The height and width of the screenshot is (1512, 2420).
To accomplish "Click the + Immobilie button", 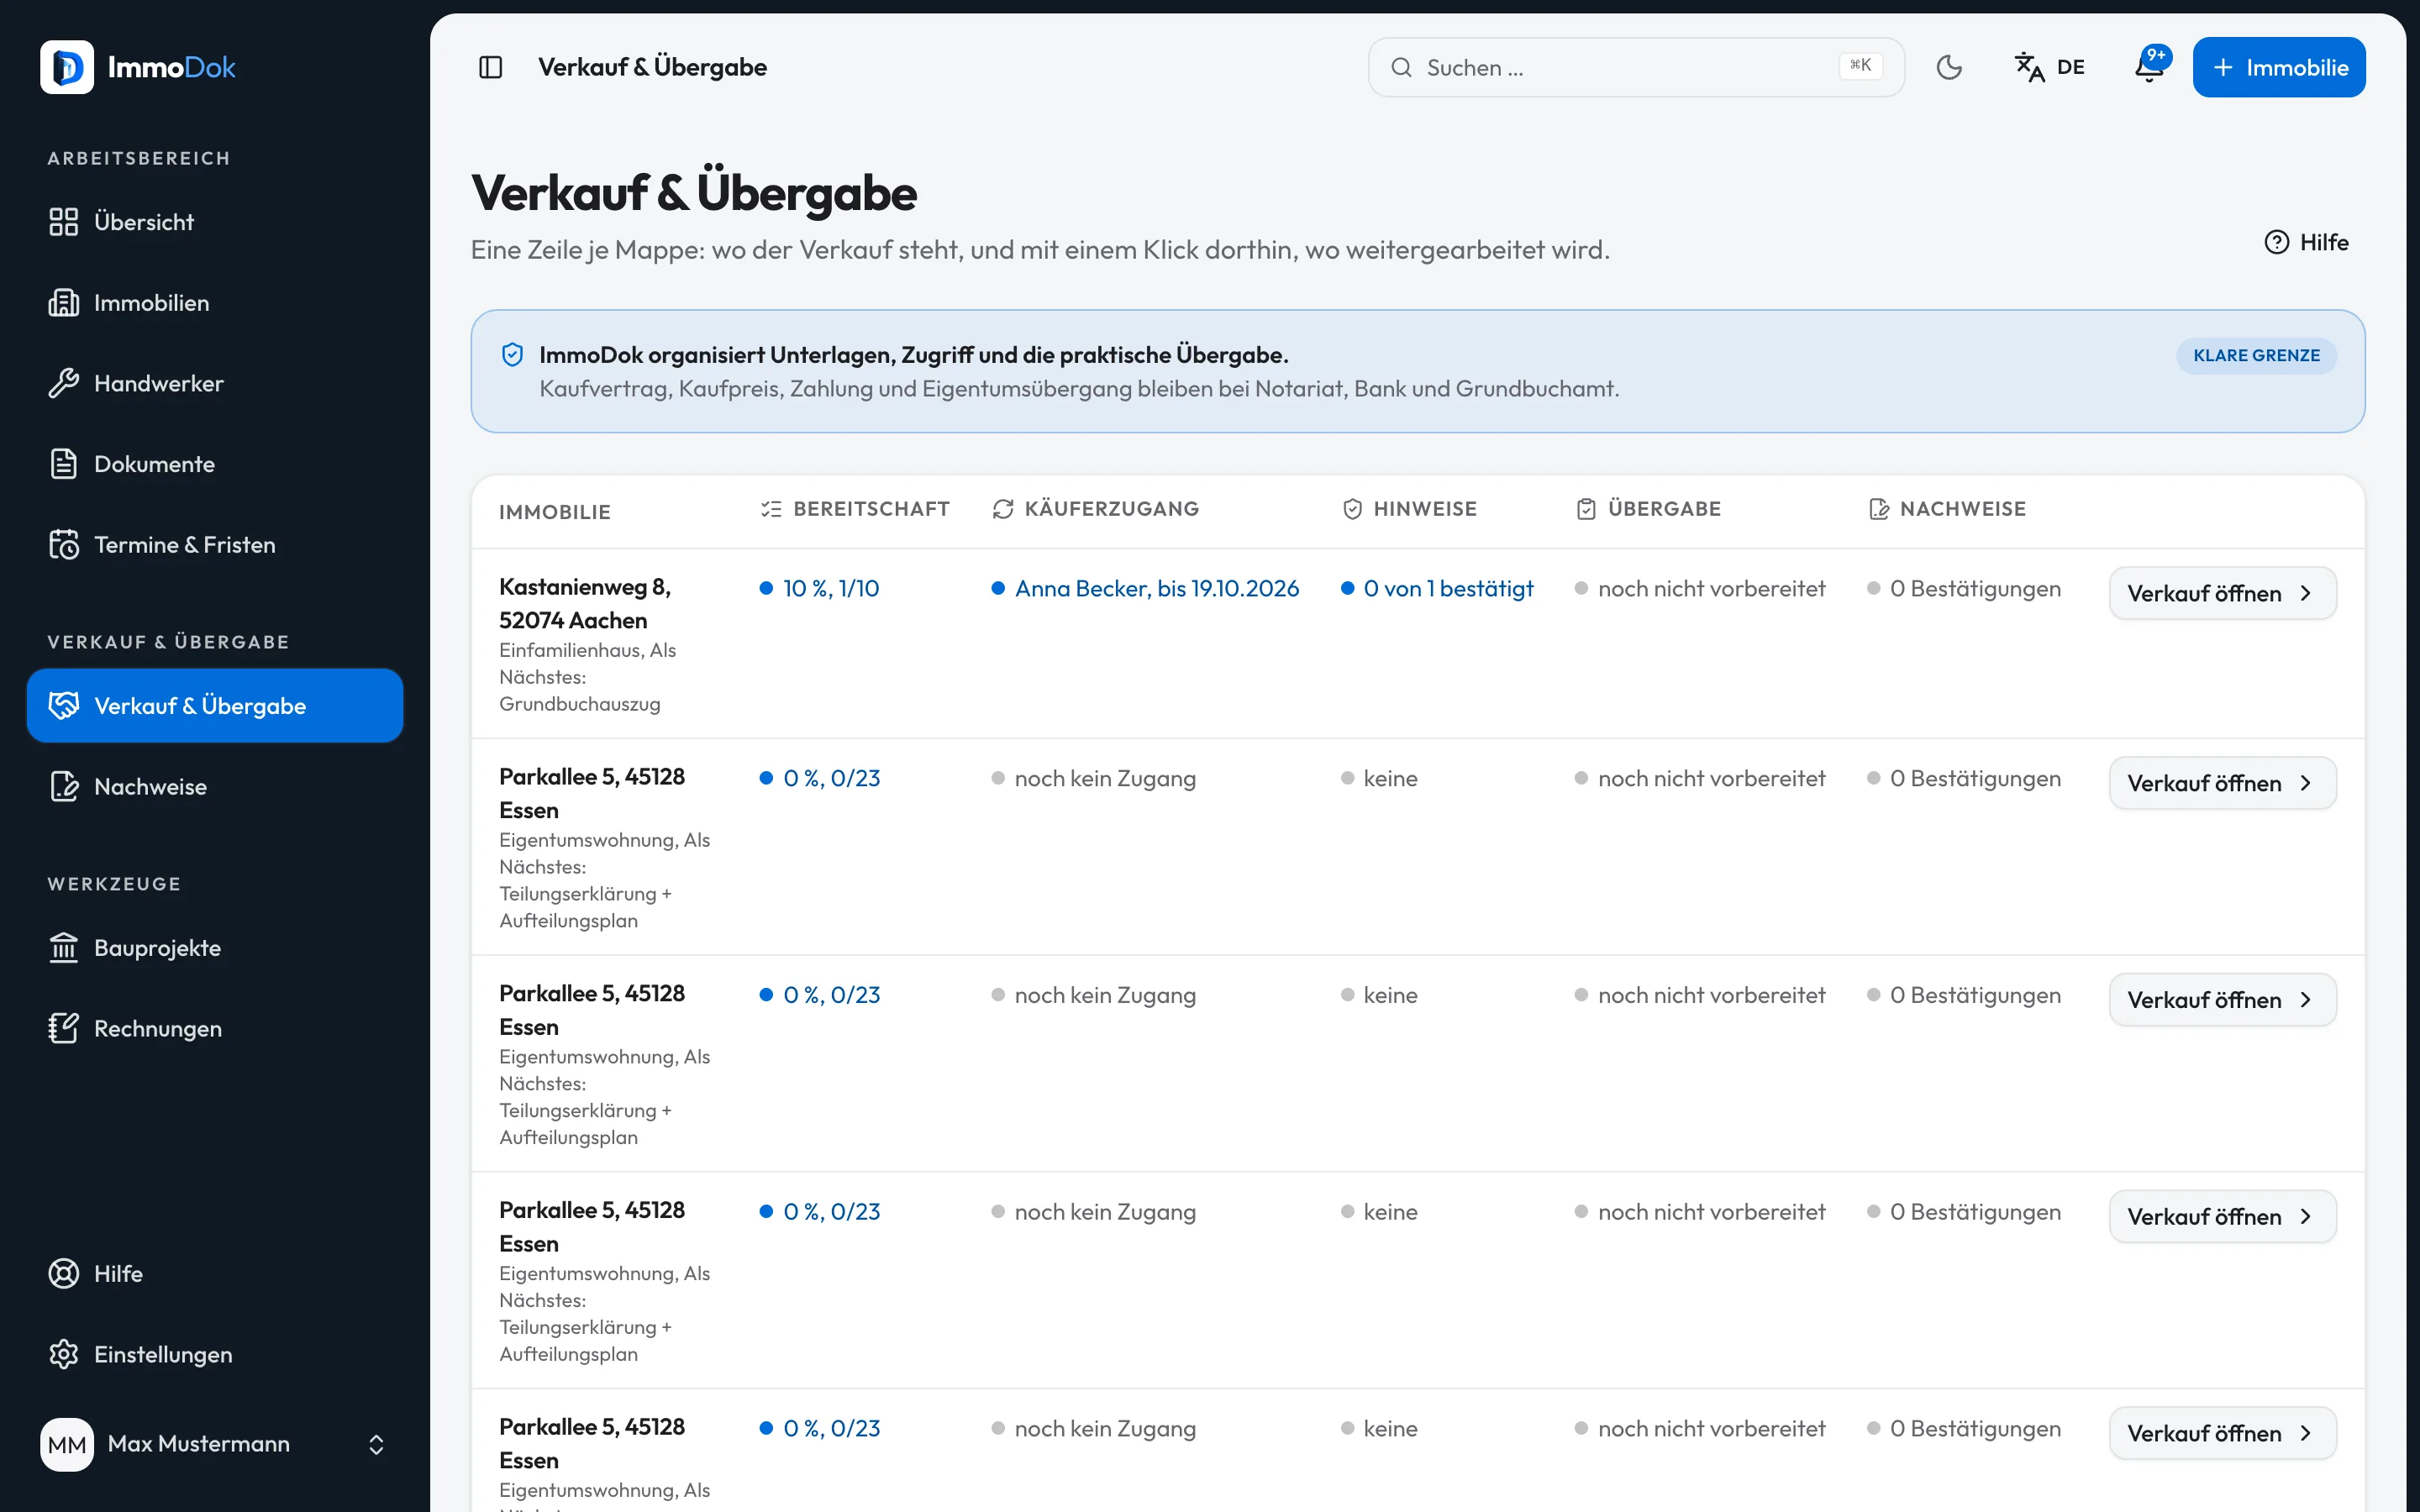I will pyautogui.click(x=2279, y=67).
